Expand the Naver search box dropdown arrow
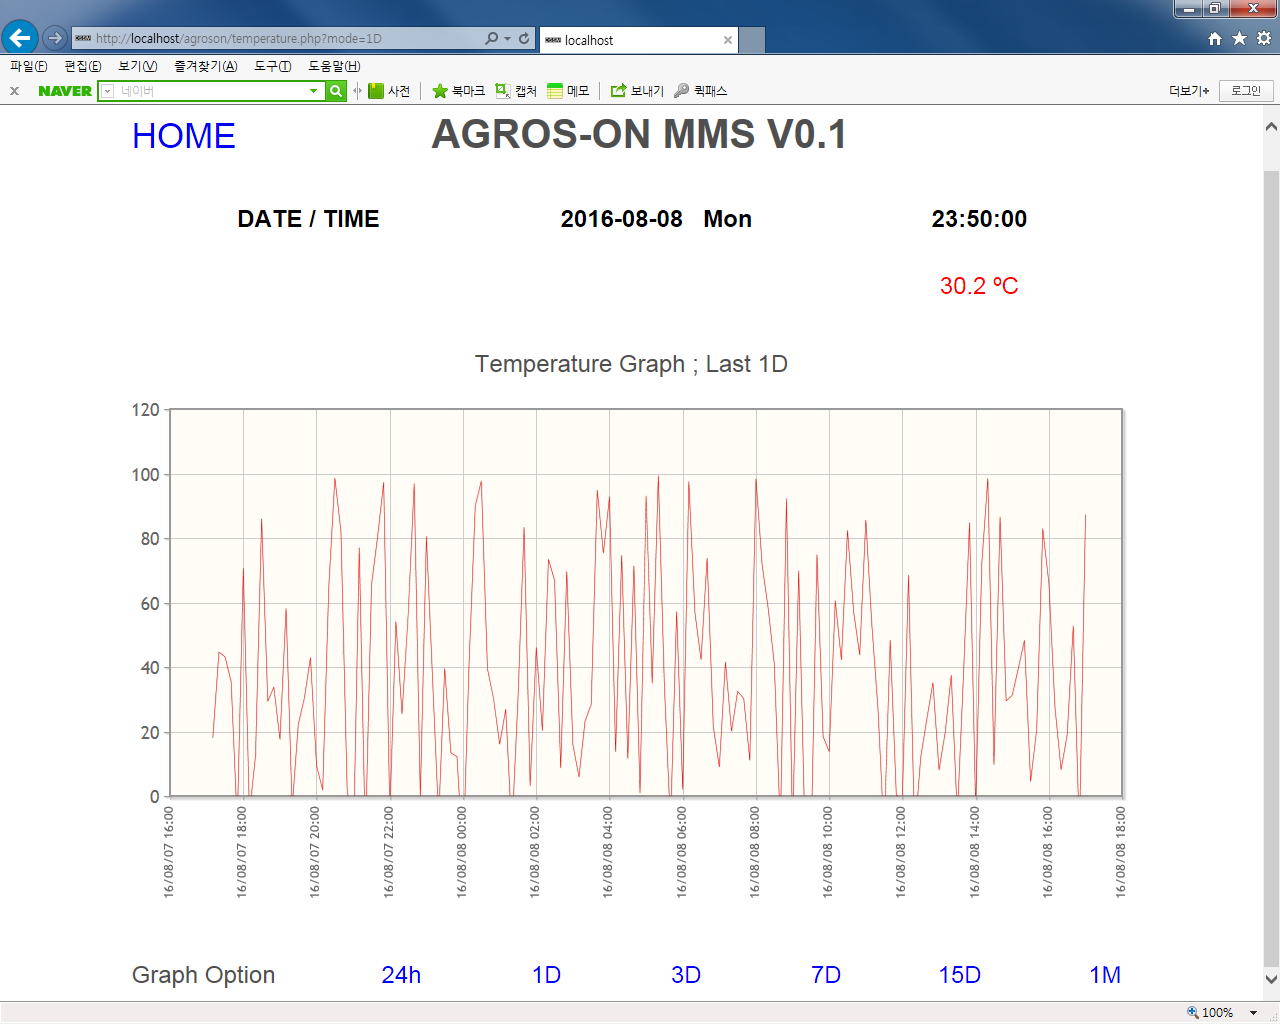 click(x=313, y=91)
